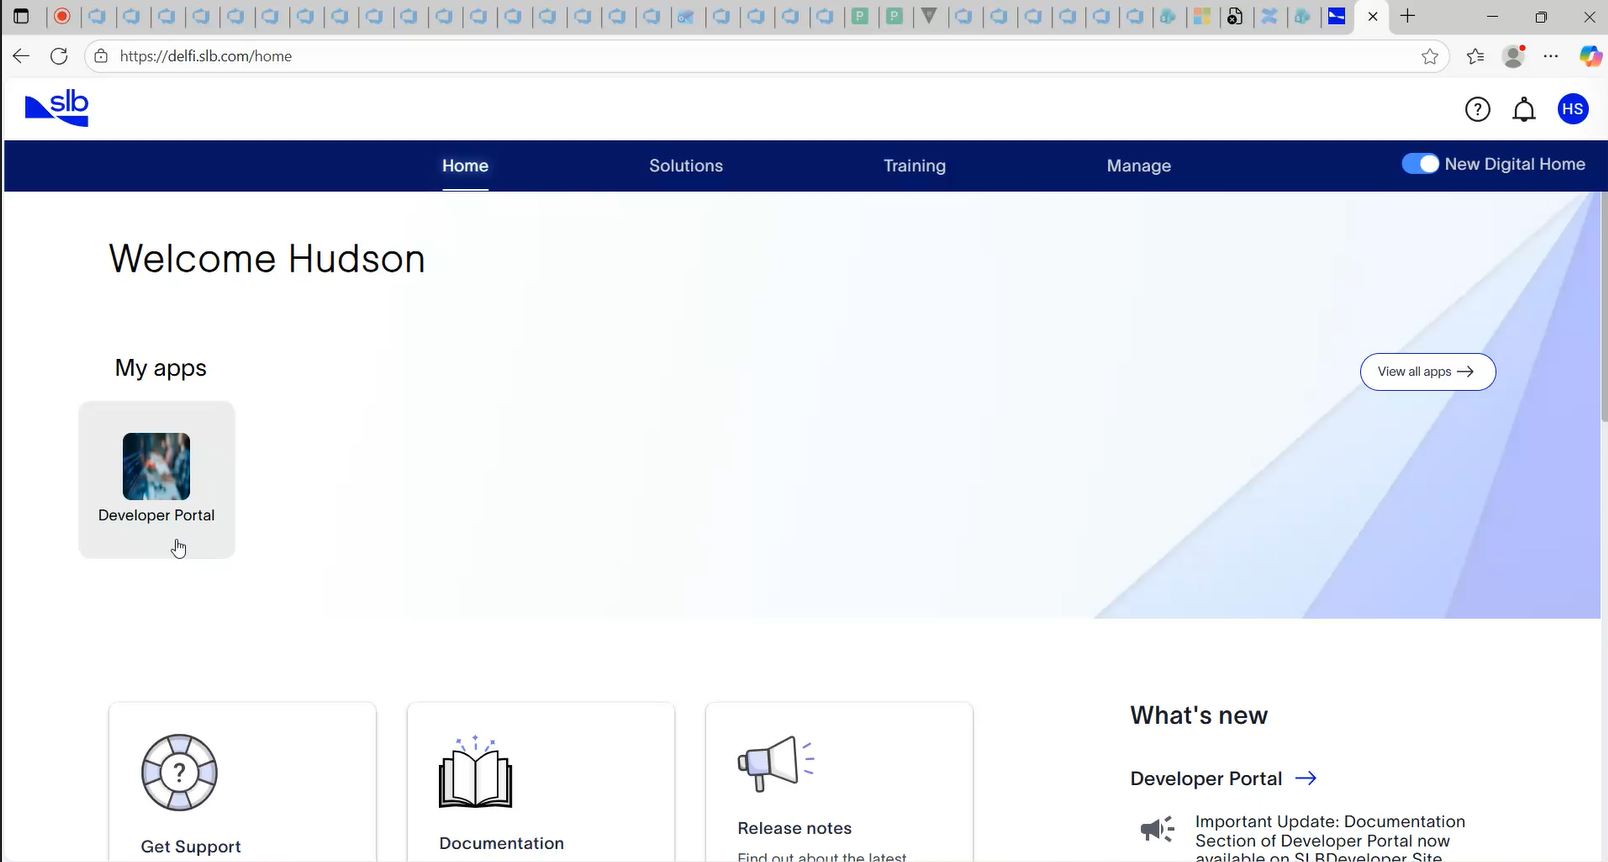The width and height of the screenshot is (1608, 862).
Task: Click the What's new heading
Action: [x=1199, y=715]
